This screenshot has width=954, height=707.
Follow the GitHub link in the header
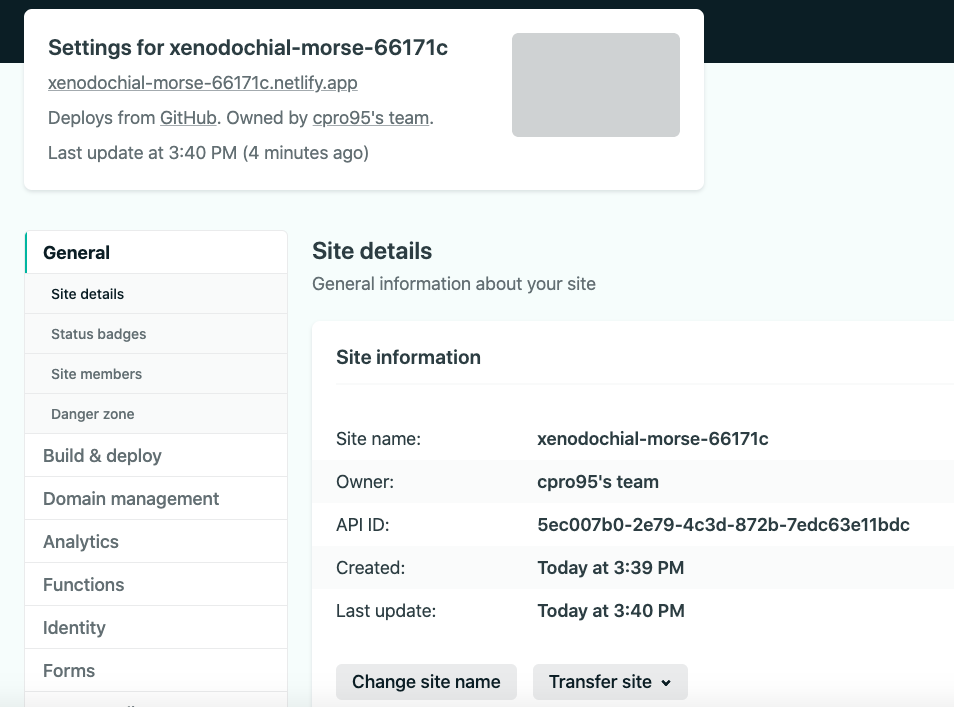coord(188,117)
